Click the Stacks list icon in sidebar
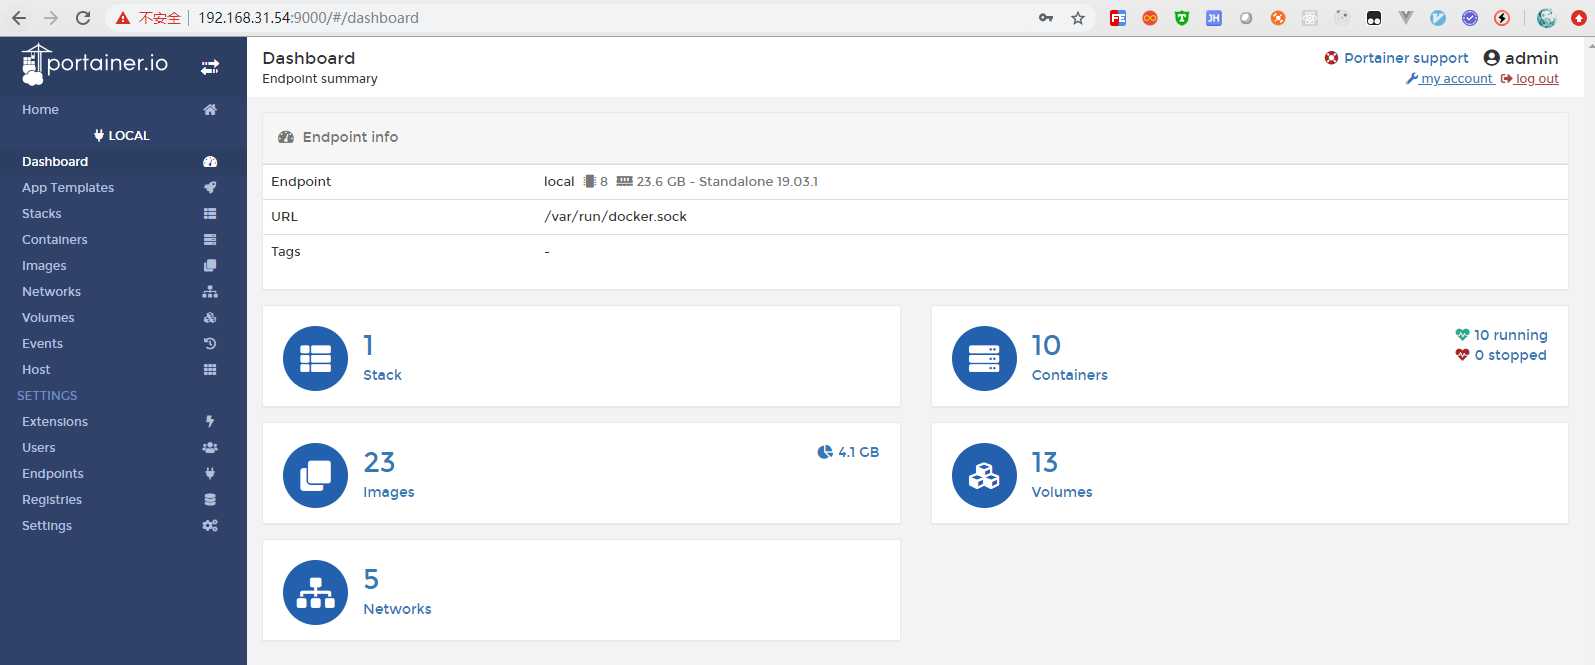Screen dimensions: 1595x665 (210, 214)
